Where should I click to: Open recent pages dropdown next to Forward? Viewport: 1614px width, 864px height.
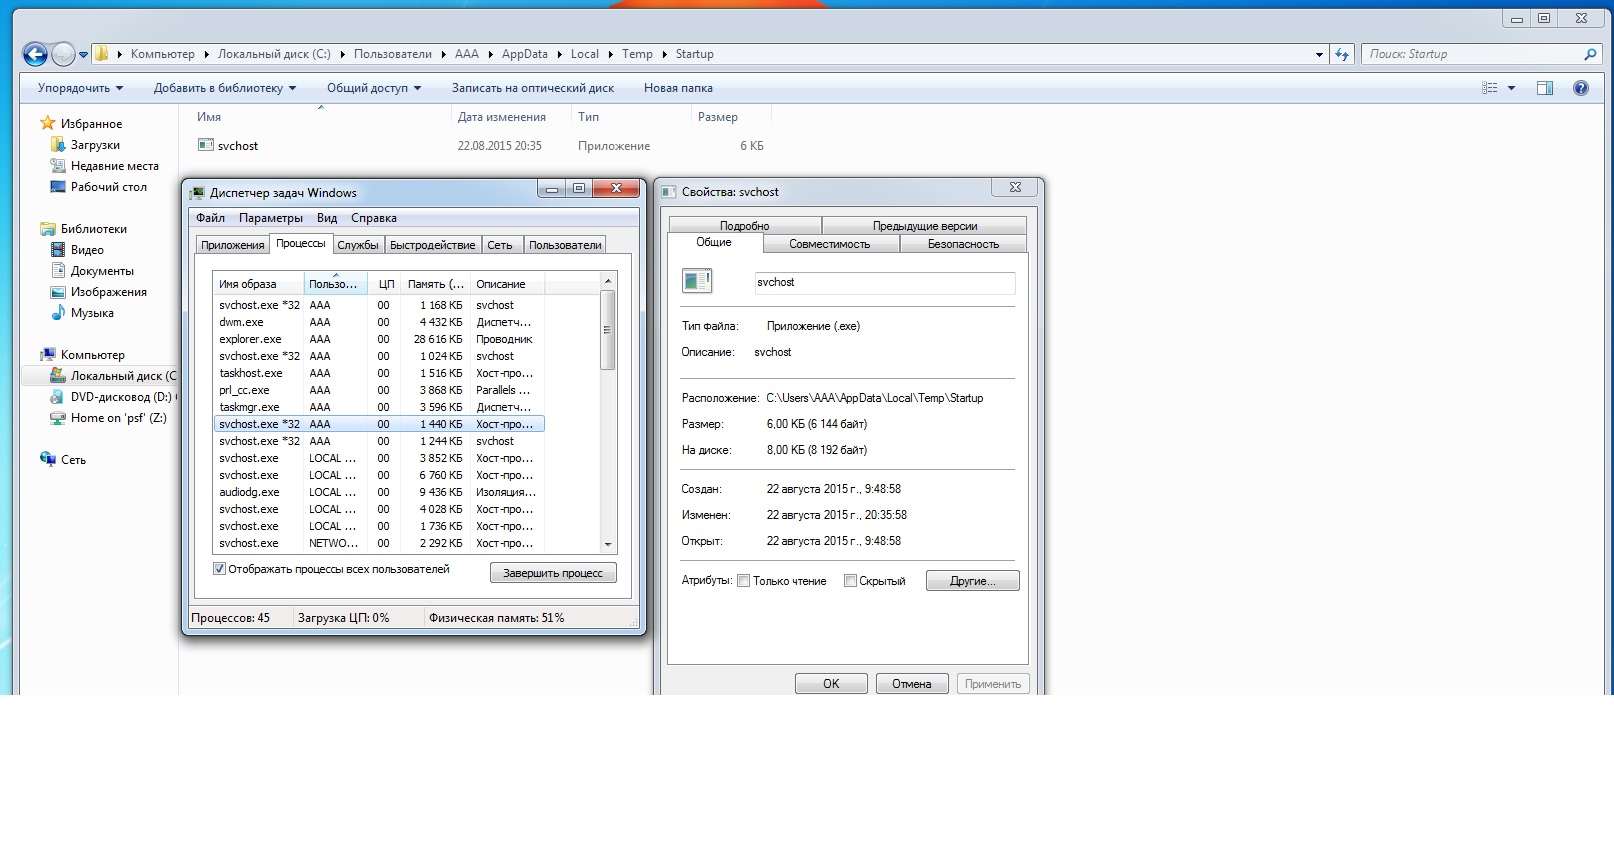pos(83,55)
